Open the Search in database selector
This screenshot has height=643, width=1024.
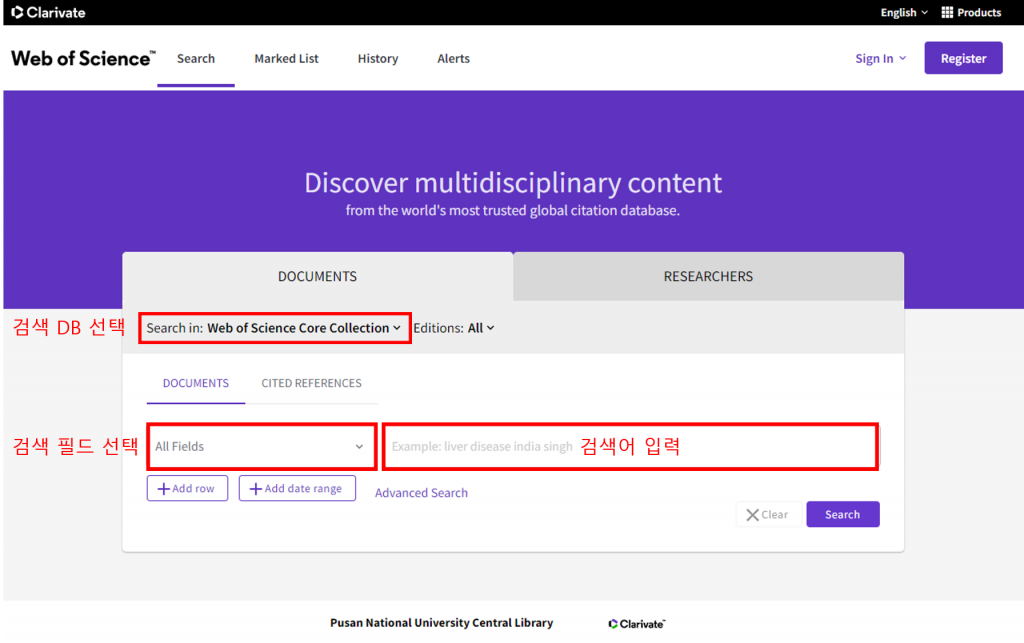click(274, 328)
